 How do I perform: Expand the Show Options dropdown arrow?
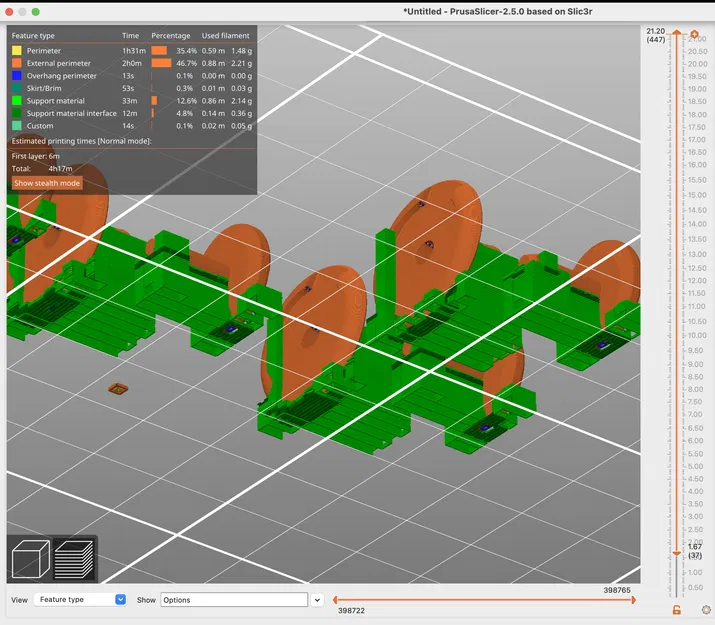[317, 600]
